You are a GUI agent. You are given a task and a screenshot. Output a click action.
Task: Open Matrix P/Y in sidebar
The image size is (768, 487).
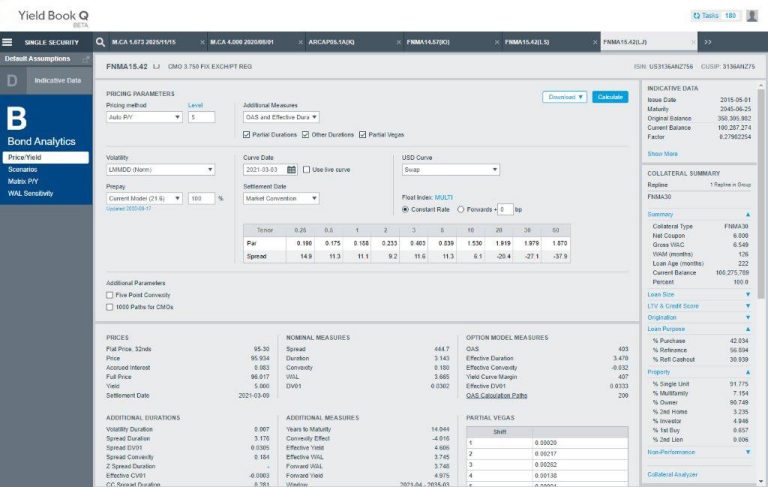pos(23,181)
